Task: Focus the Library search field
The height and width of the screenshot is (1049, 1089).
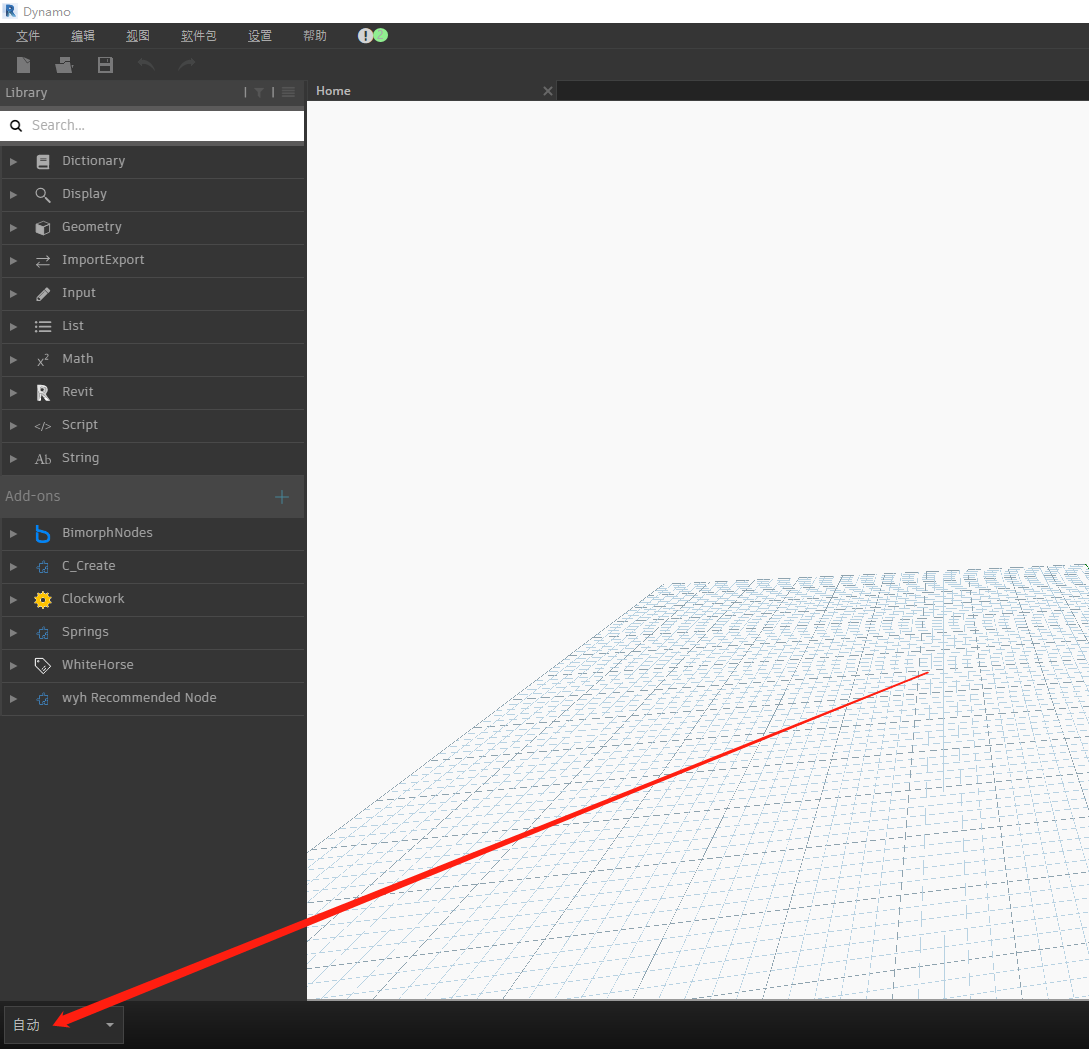Action: click(x=152, y=126)
